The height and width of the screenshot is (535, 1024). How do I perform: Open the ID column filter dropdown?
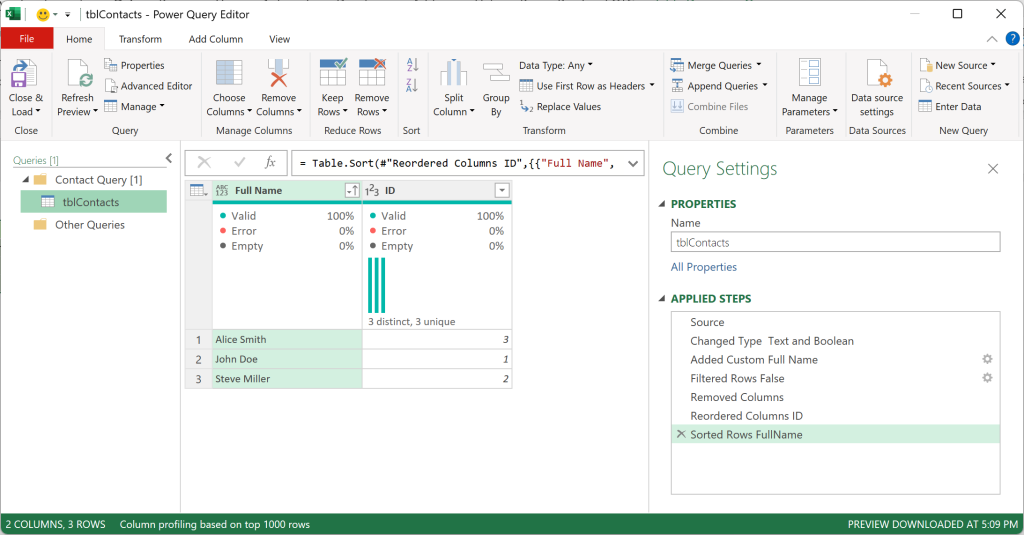[502, 191]
